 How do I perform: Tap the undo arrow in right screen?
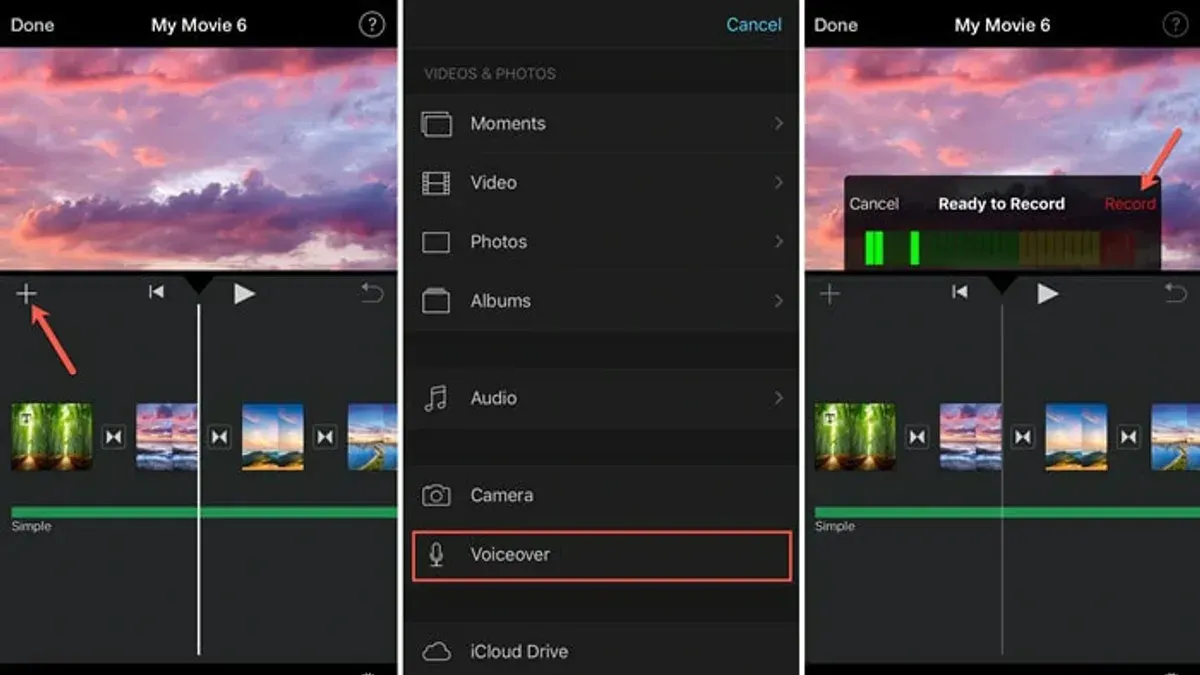tap(1175, 293)
